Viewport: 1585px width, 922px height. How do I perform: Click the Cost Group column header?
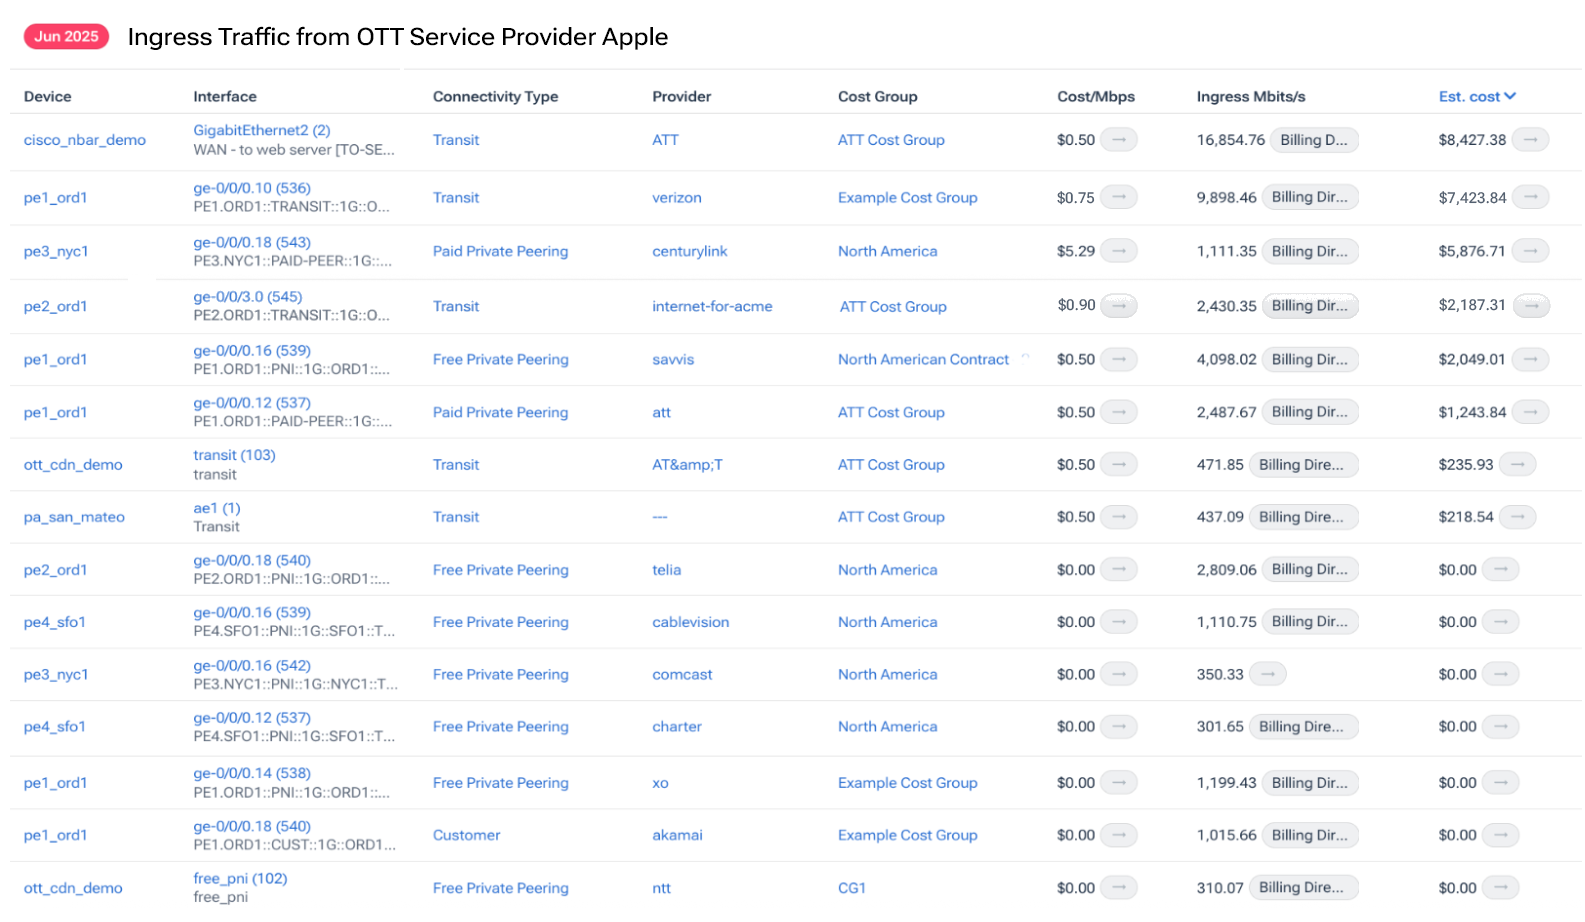pos(877,96)
